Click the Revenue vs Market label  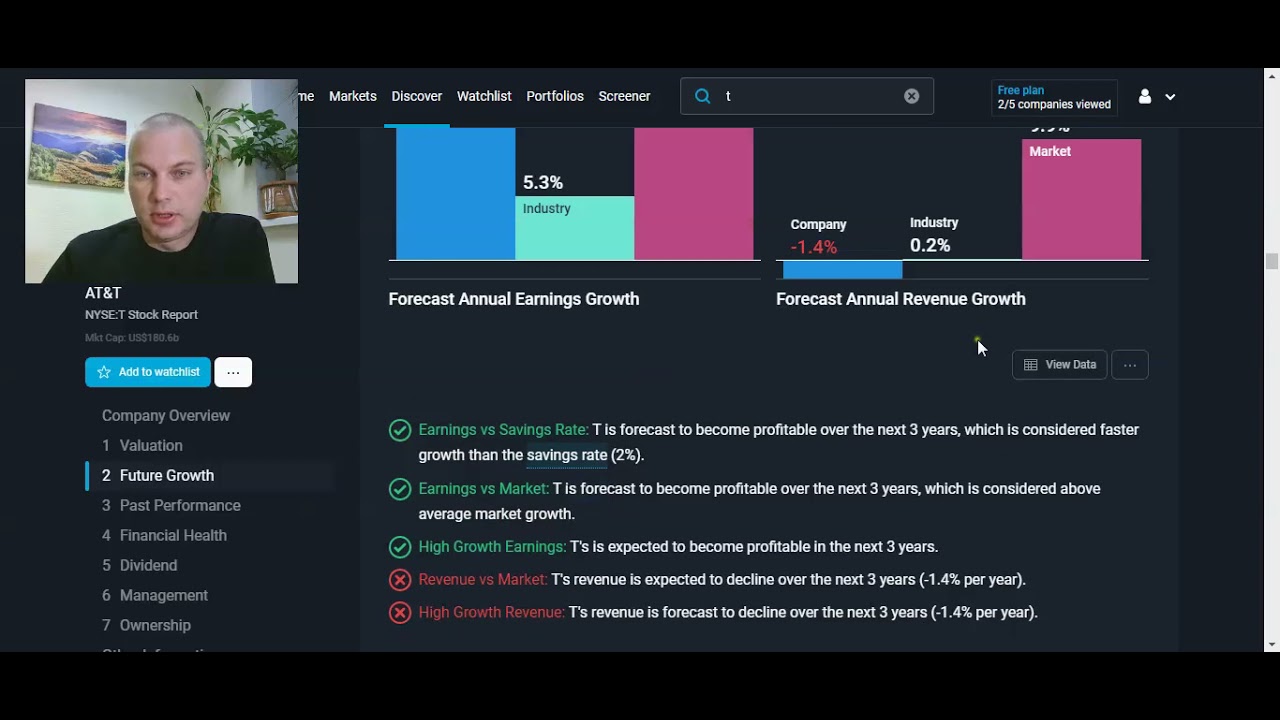pos(482,580)
